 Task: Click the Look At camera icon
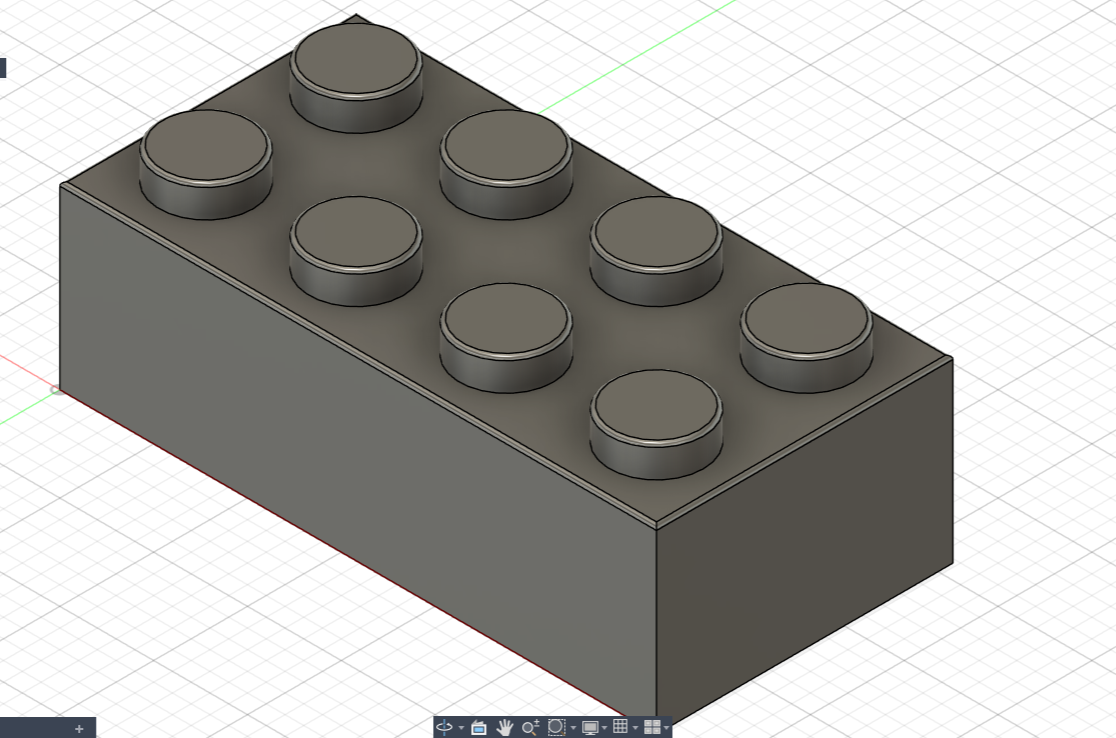(479, 727)
